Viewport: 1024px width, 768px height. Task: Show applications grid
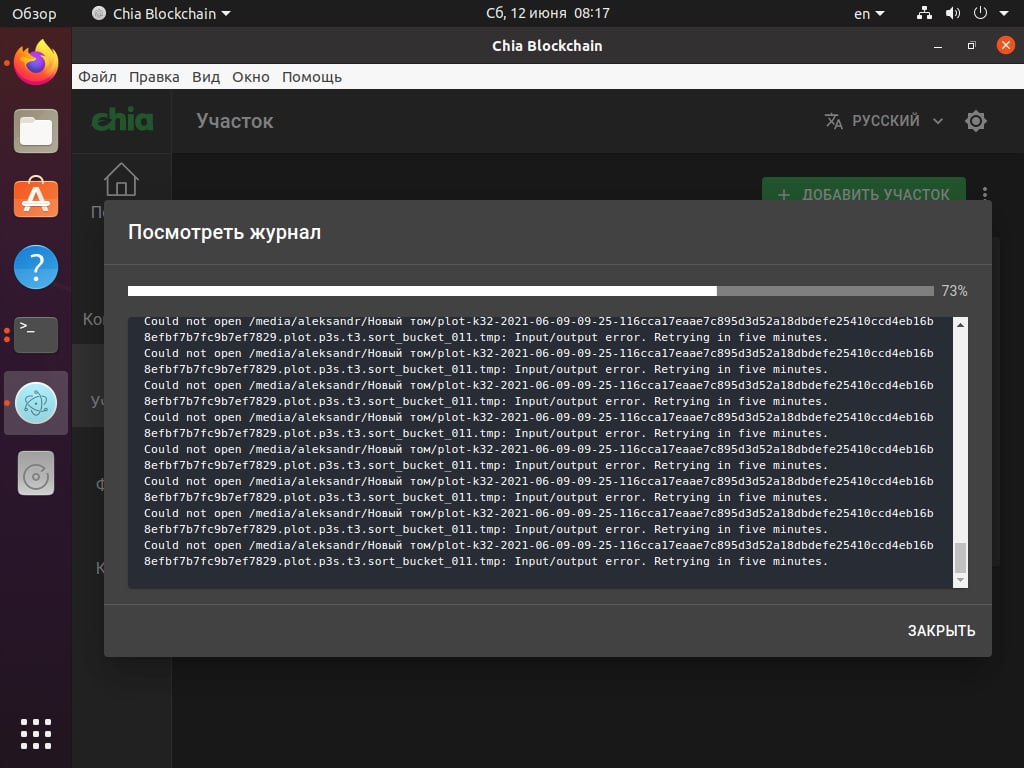pyautogui.click(x=36, y=734)
